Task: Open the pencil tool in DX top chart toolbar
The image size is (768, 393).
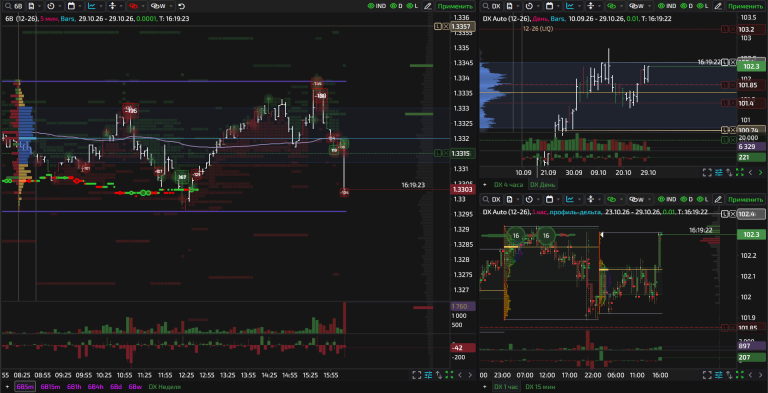Action: (718, 6)
